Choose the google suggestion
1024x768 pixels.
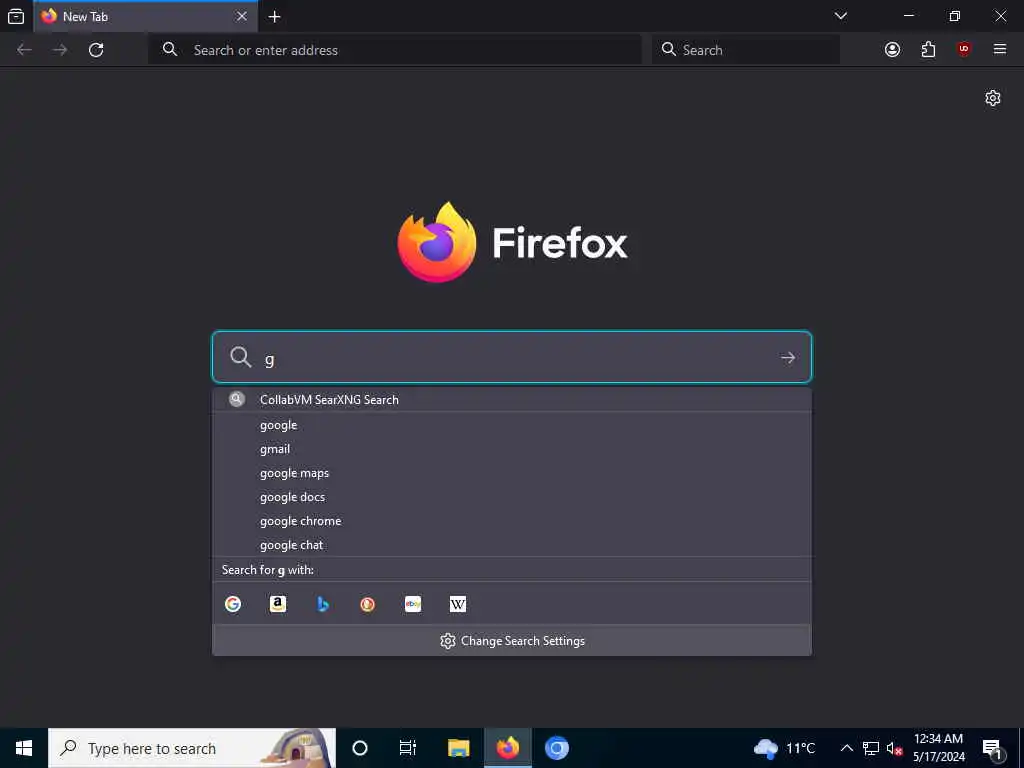coord(512,425)
